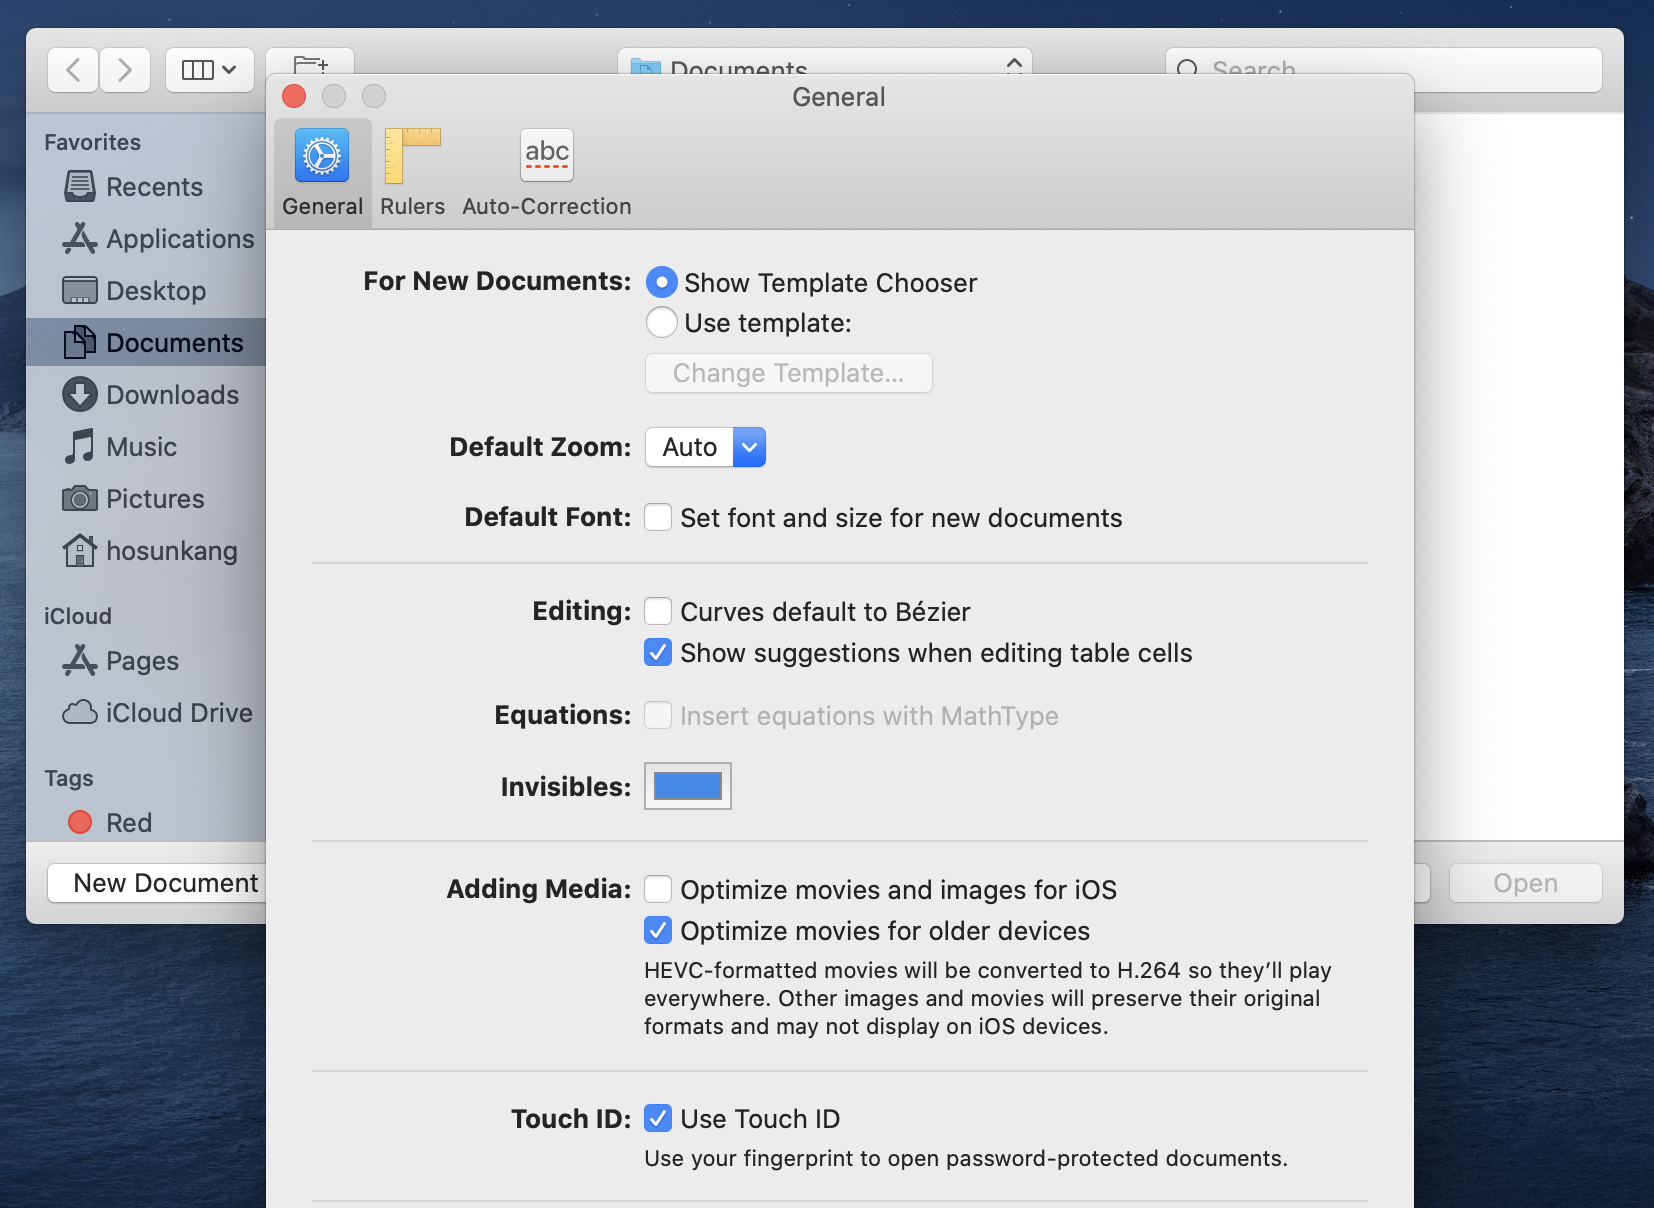The width and height of the screenshot is (1654, 1208).
Task: Click the Open button in the file dialog
Action: (1525, 883)
